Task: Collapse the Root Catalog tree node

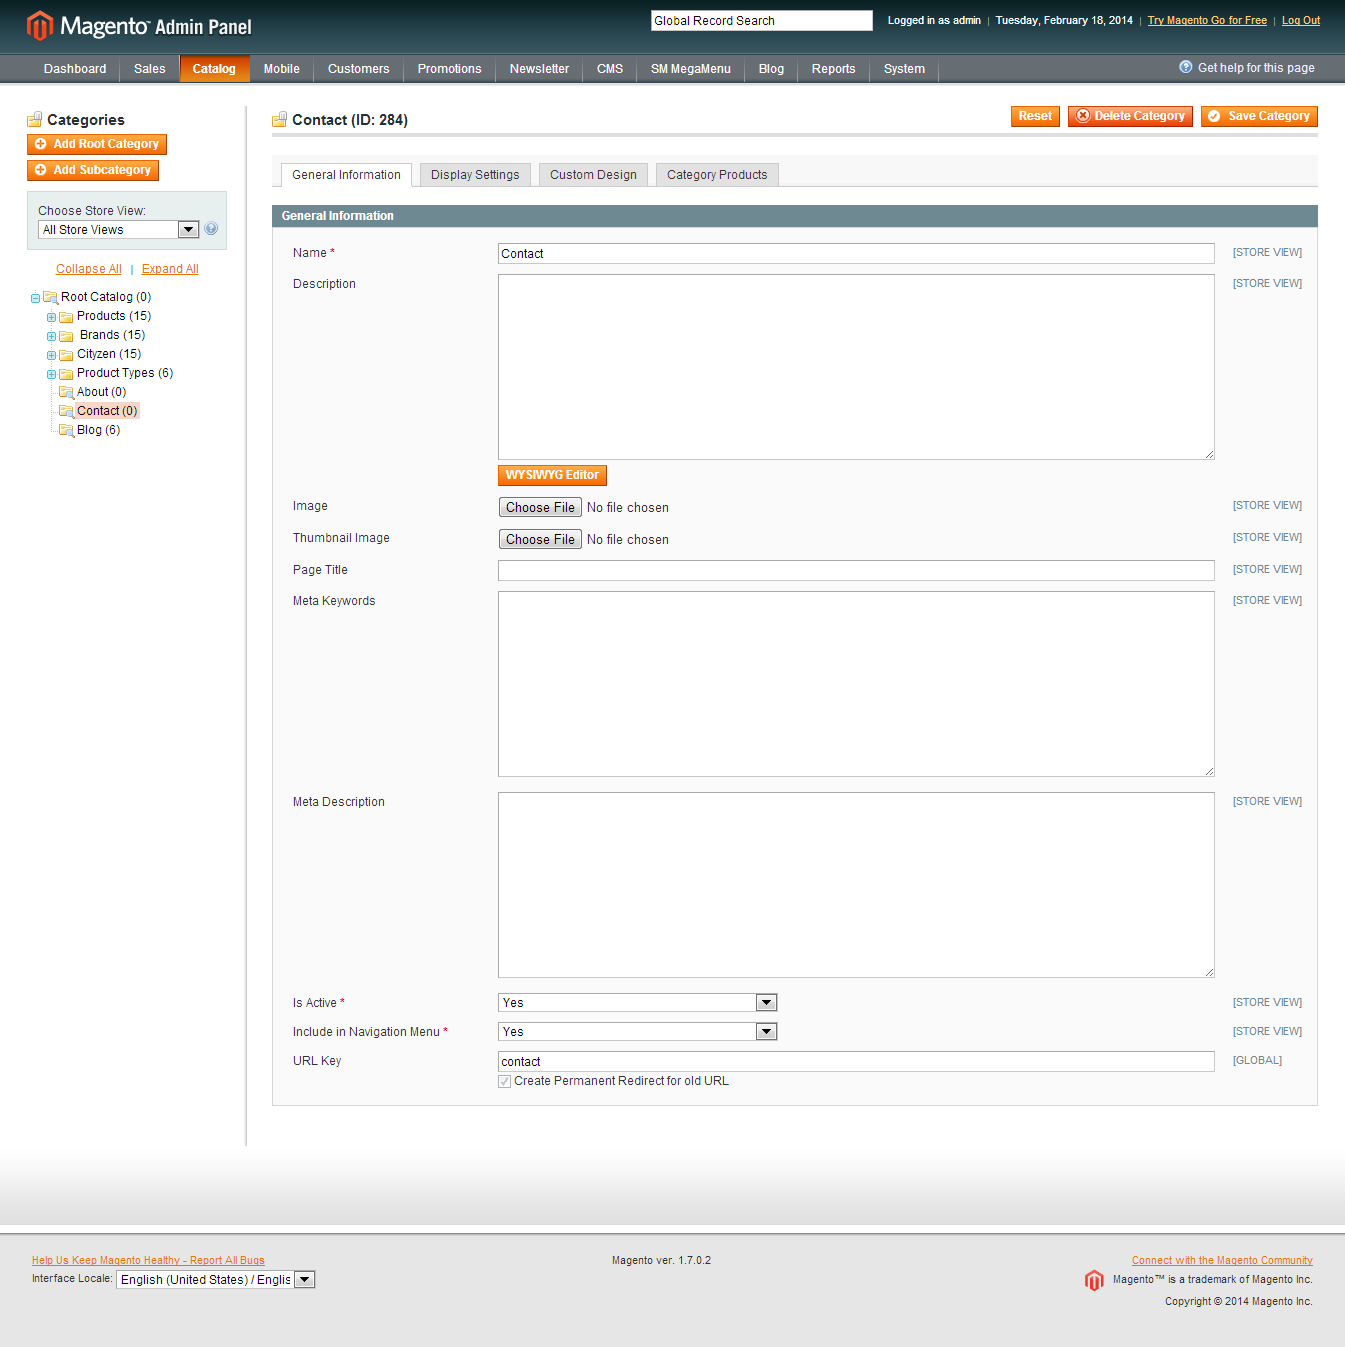Action: (35, 298)
